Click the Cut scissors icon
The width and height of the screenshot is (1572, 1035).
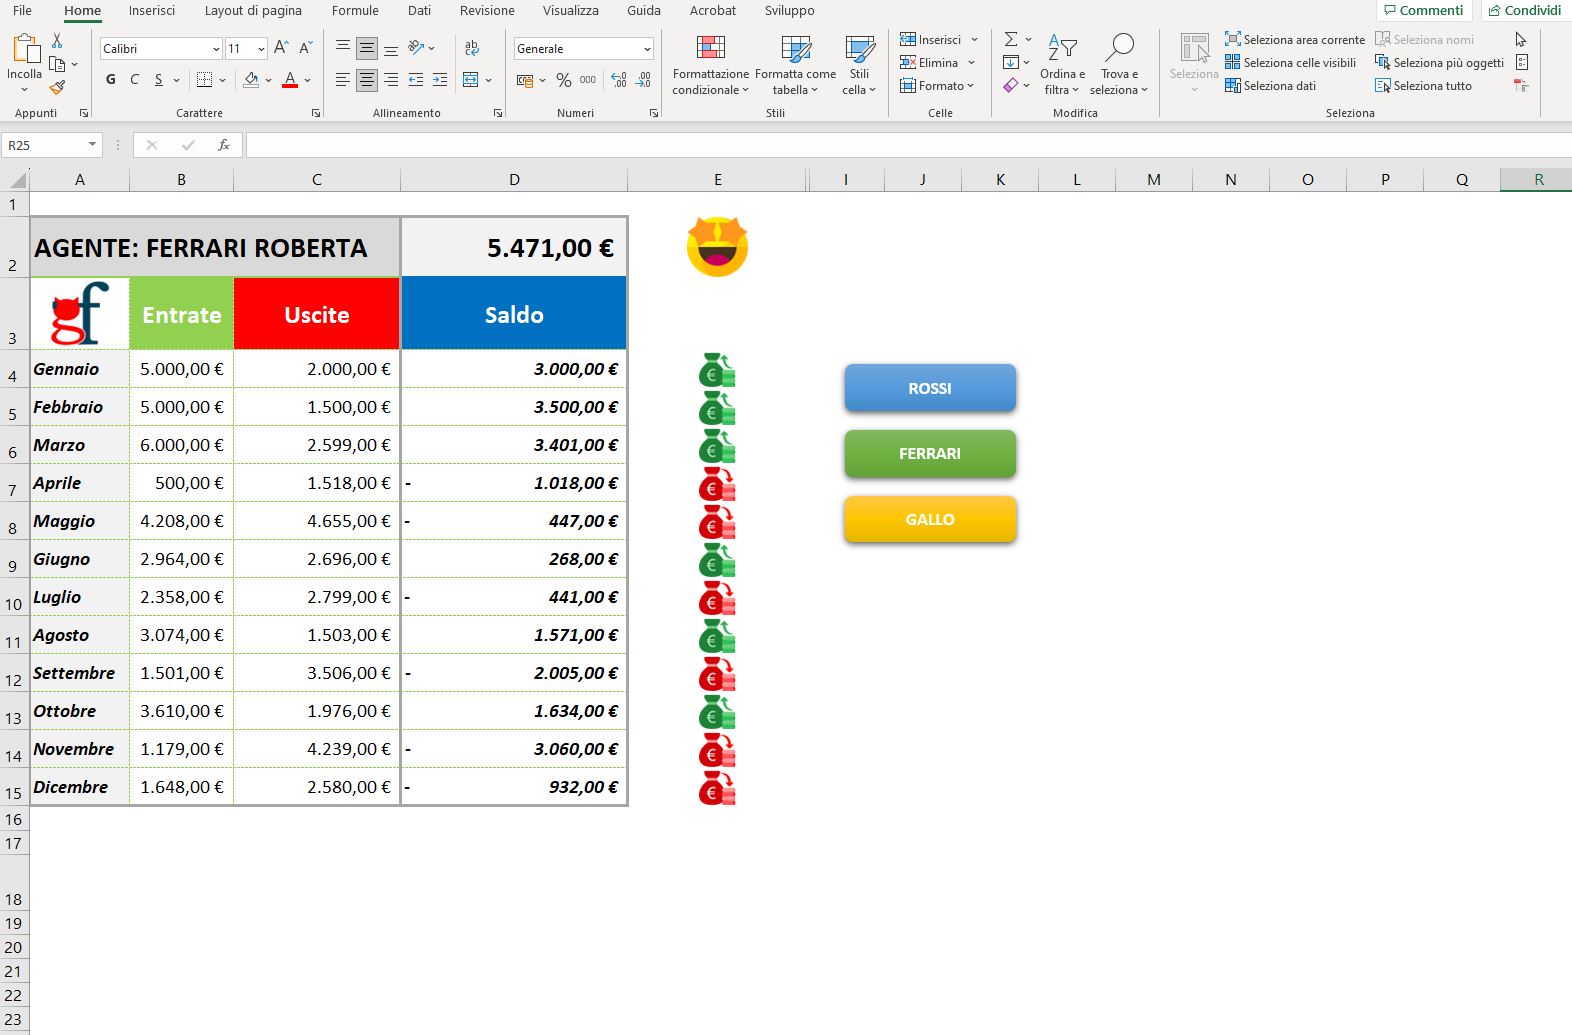click(57, 40)
